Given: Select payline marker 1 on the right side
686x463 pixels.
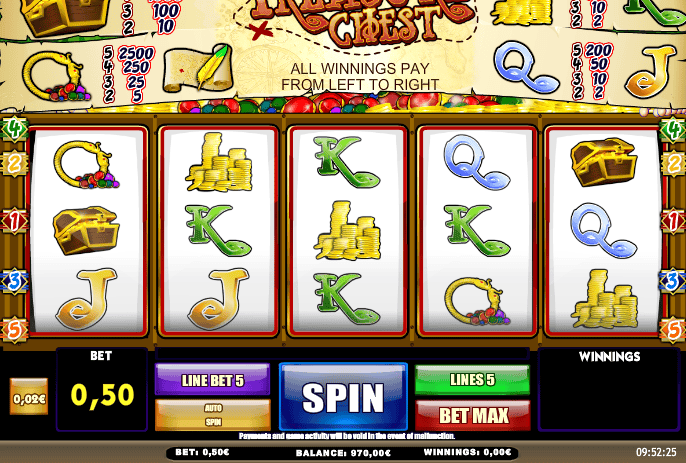Looking at the screenshot, I should (x=673, y=221).
